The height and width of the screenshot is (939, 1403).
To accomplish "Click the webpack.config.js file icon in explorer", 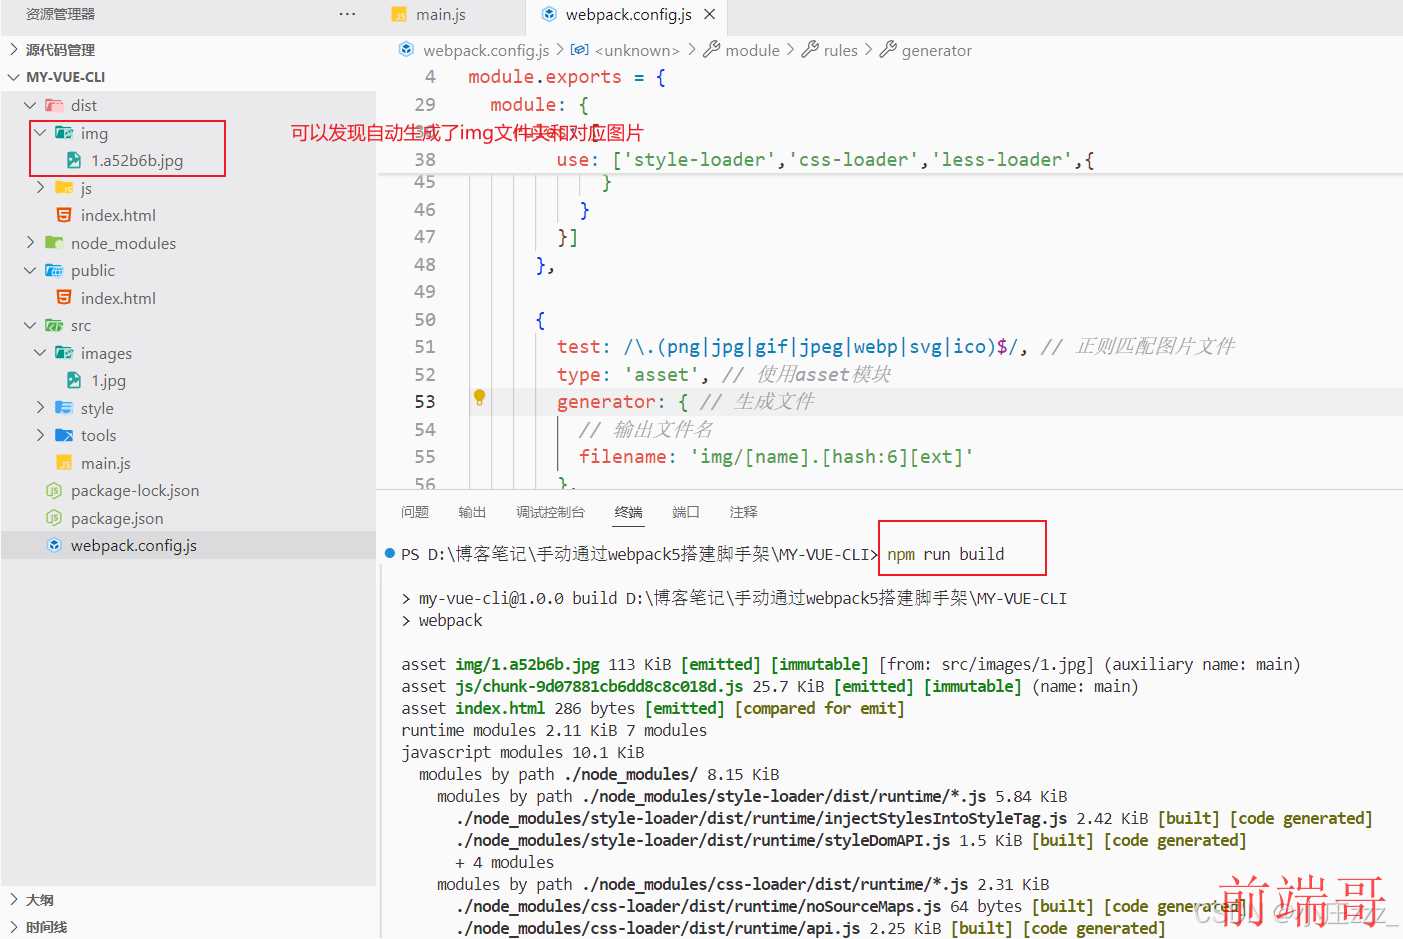I will [54, 545].
